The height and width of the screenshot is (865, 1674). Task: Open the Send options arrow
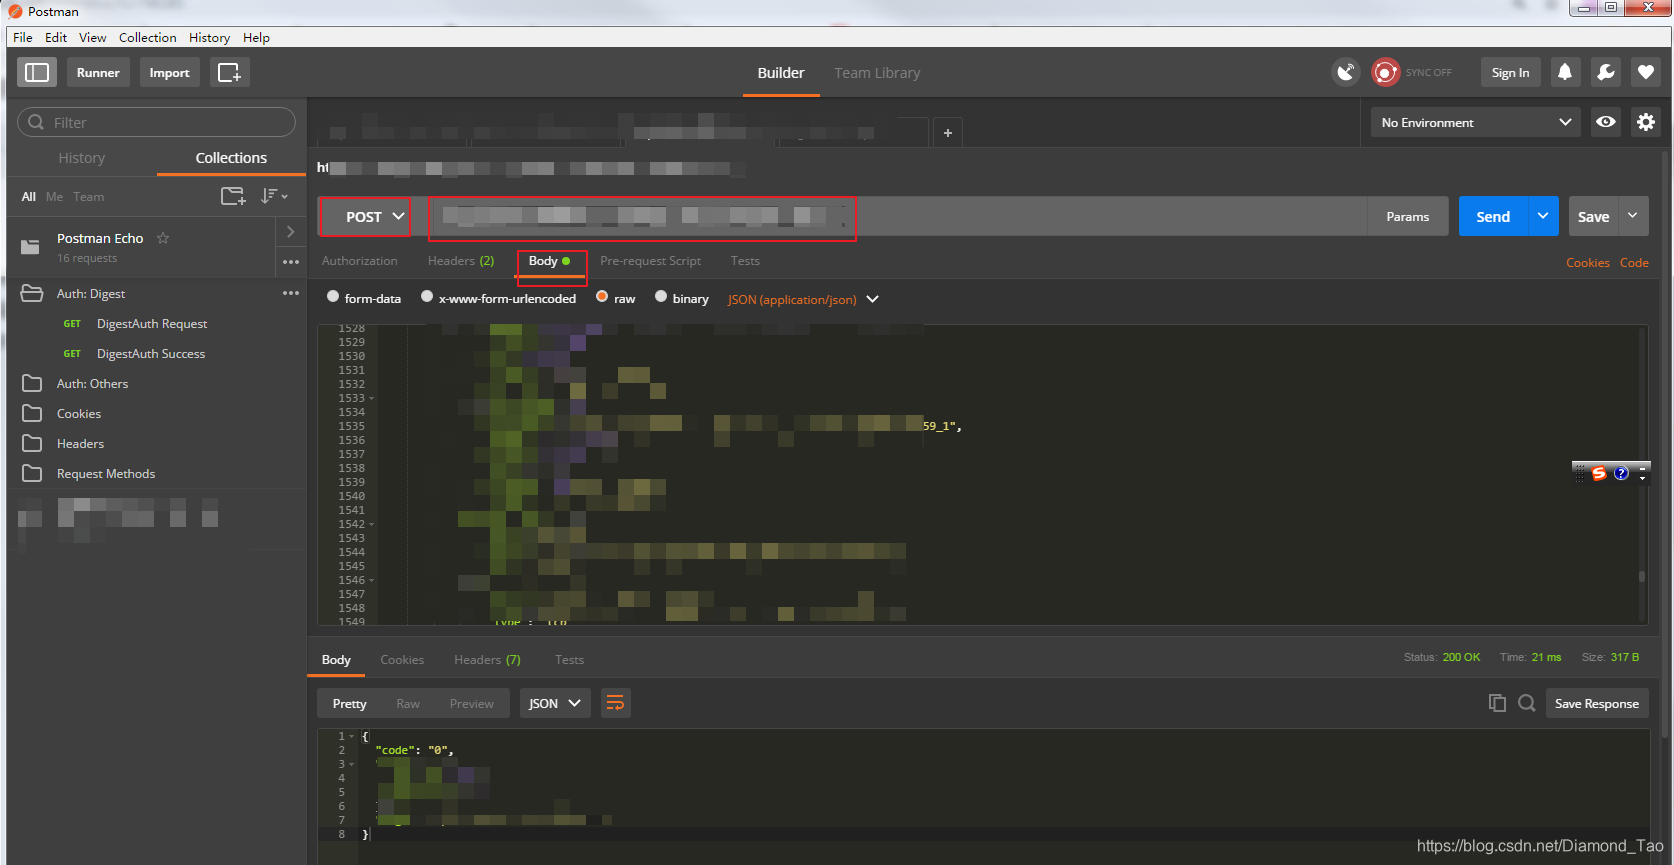coord(1543,216)
